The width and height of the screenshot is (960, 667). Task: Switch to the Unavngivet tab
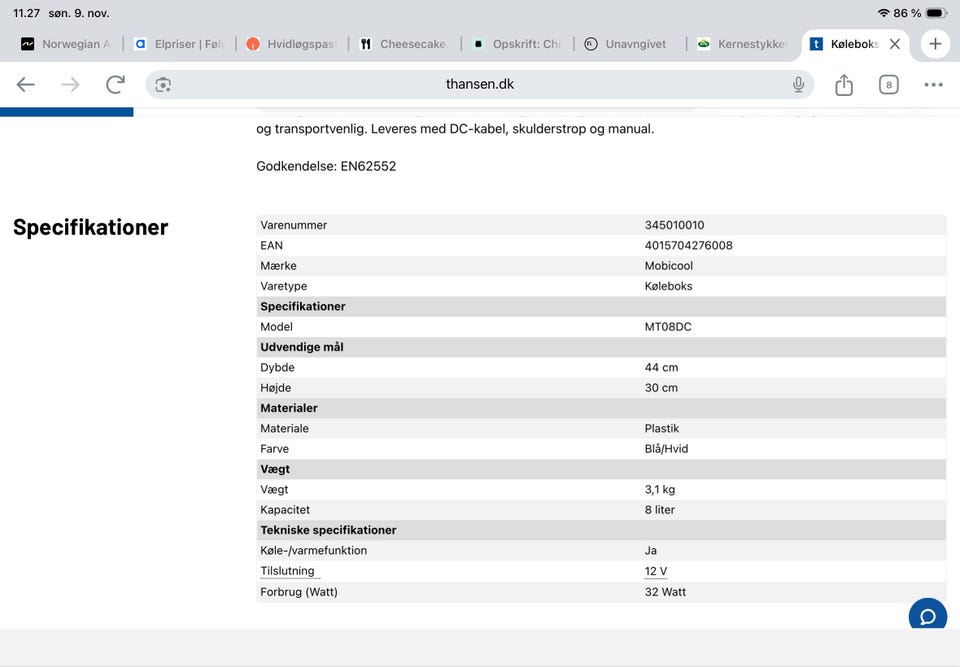(629, 44)
